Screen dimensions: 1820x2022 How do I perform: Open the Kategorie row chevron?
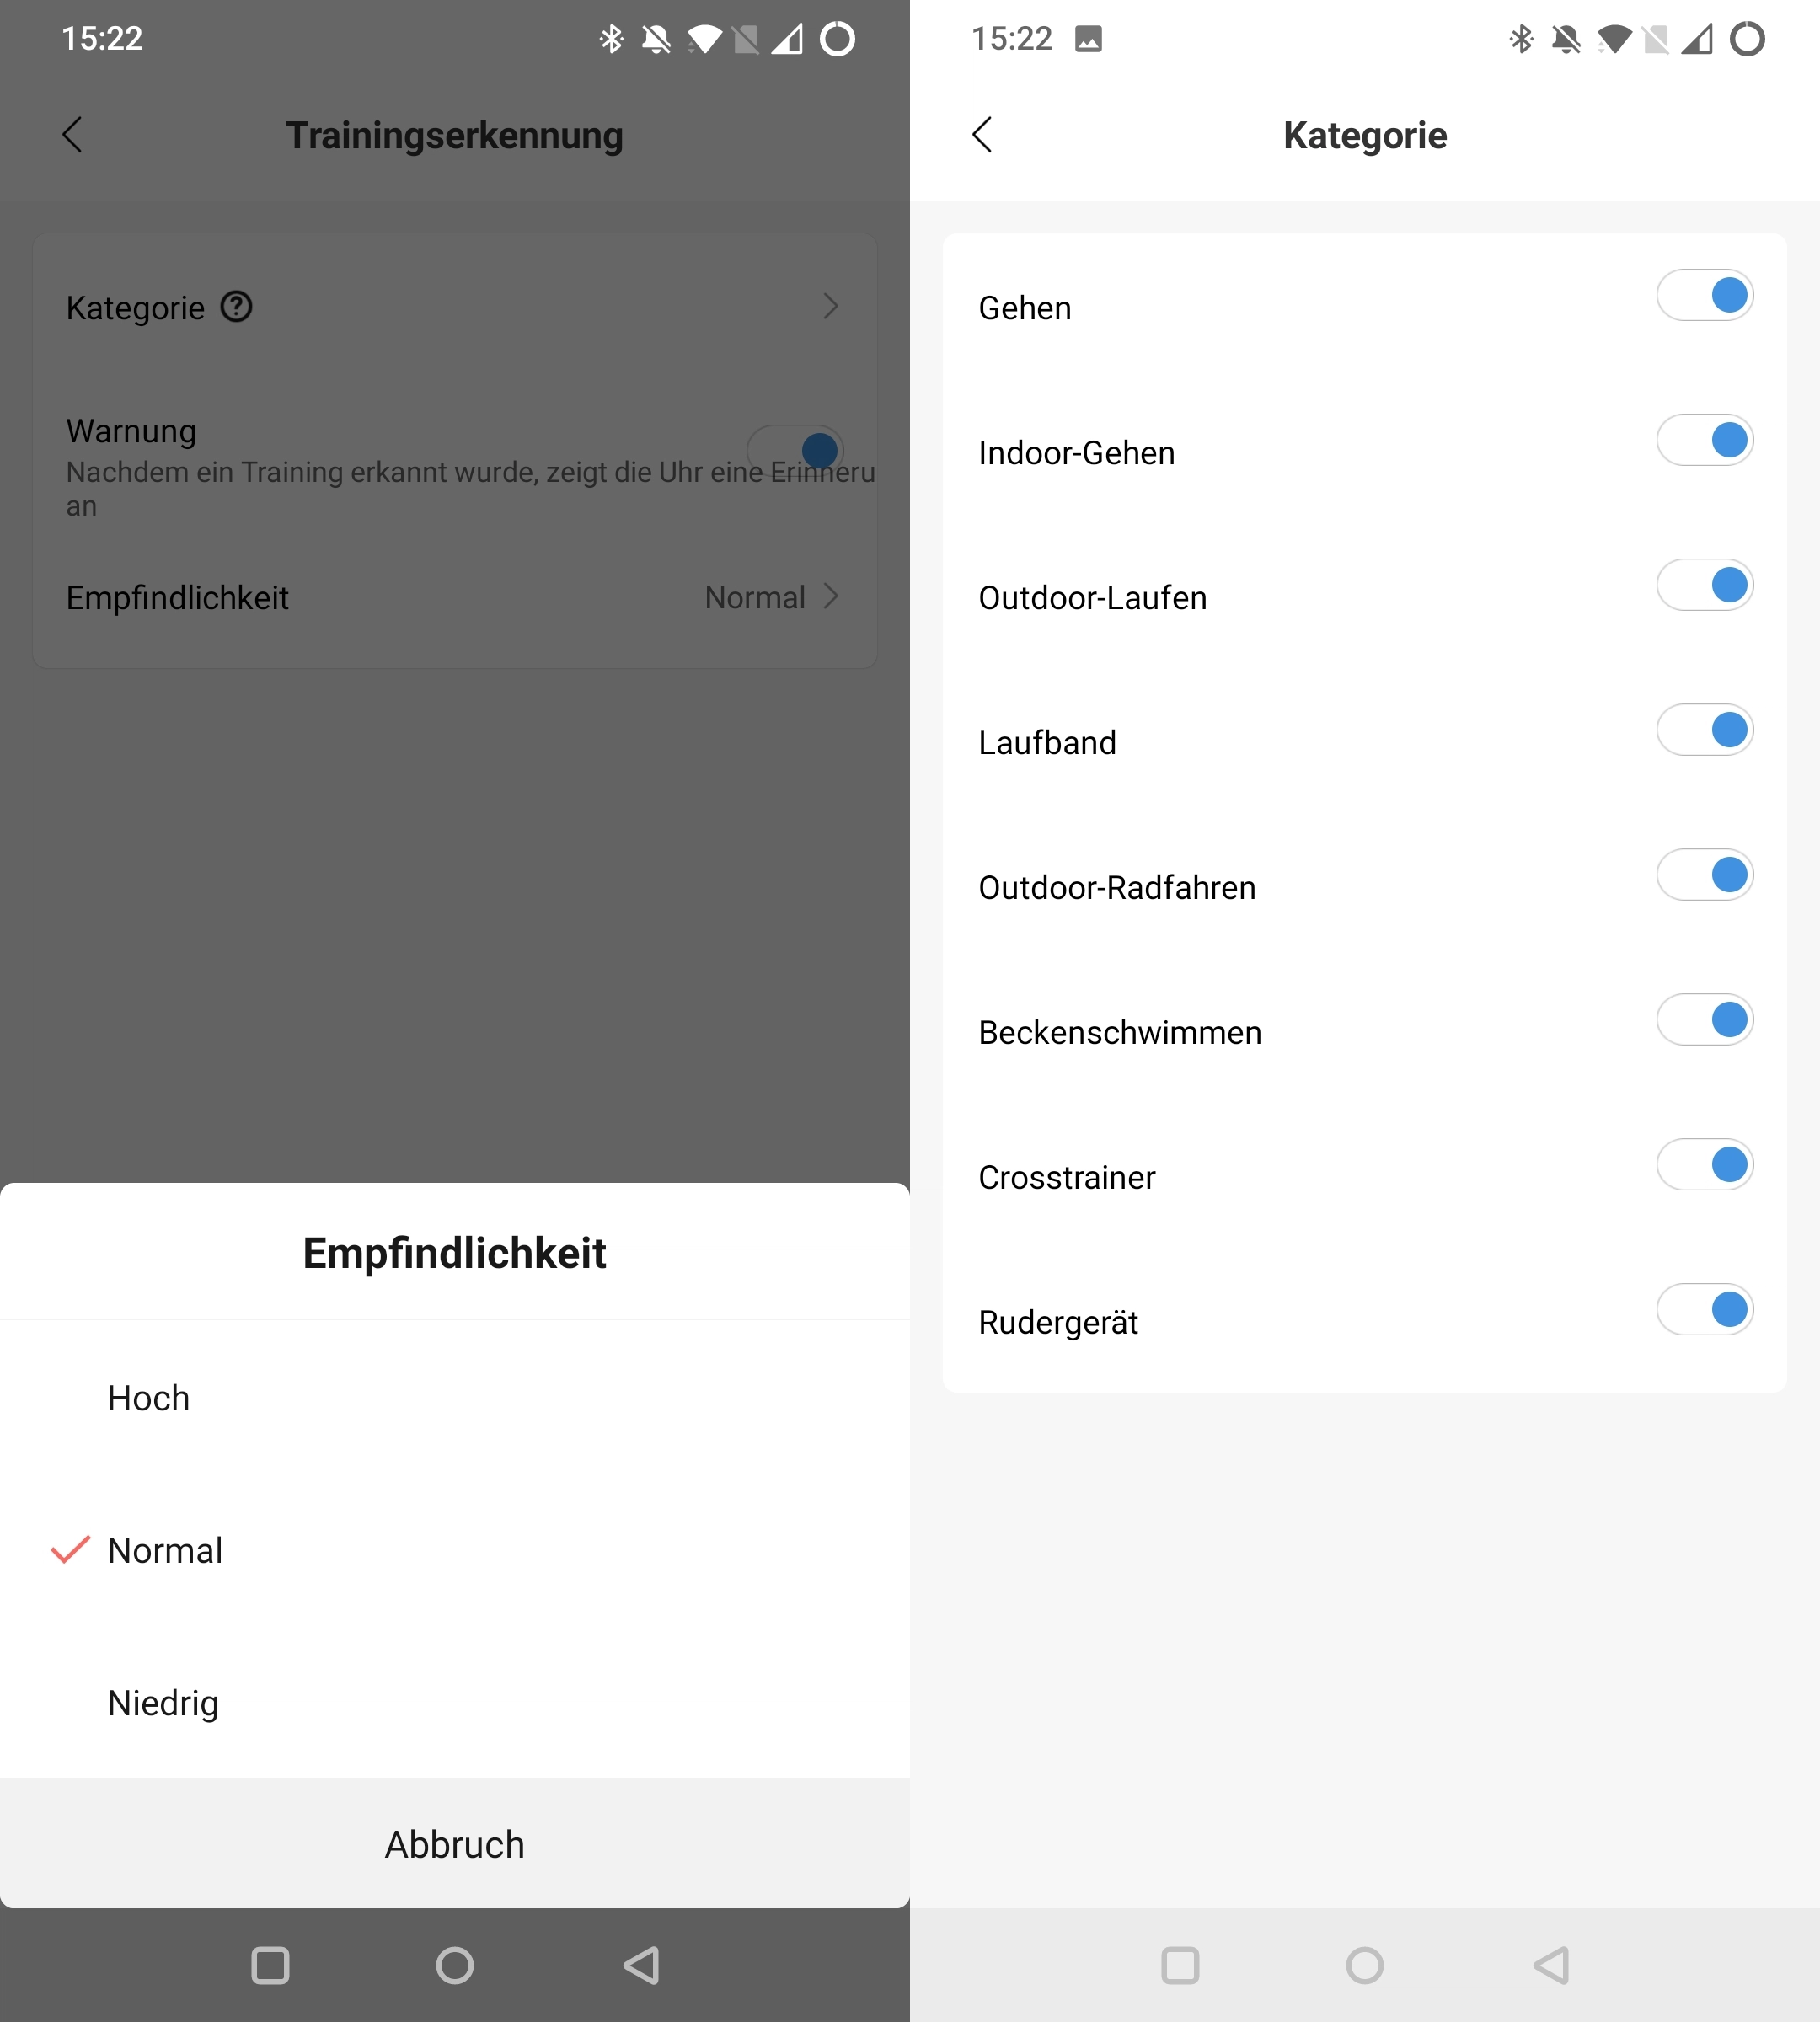click(x=830, y=306)
